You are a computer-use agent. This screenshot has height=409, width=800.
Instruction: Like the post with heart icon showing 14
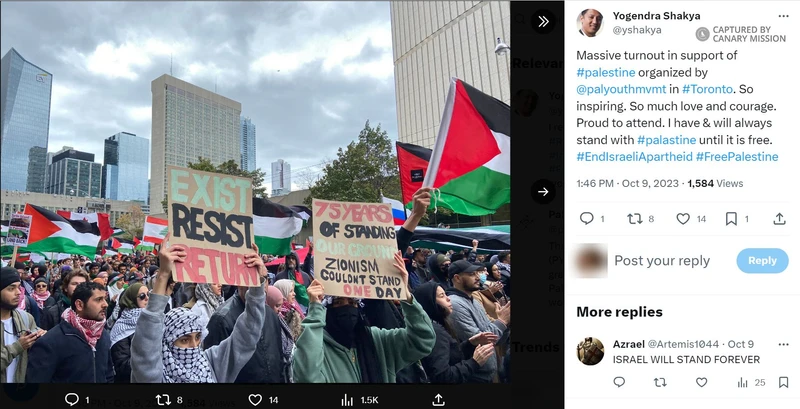683,219
